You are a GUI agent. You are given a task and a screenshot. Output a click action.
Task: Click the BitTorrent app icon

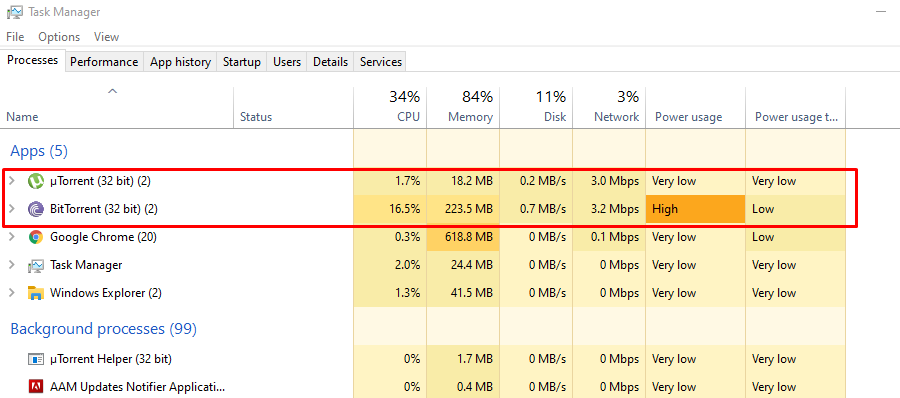point(36,209)
